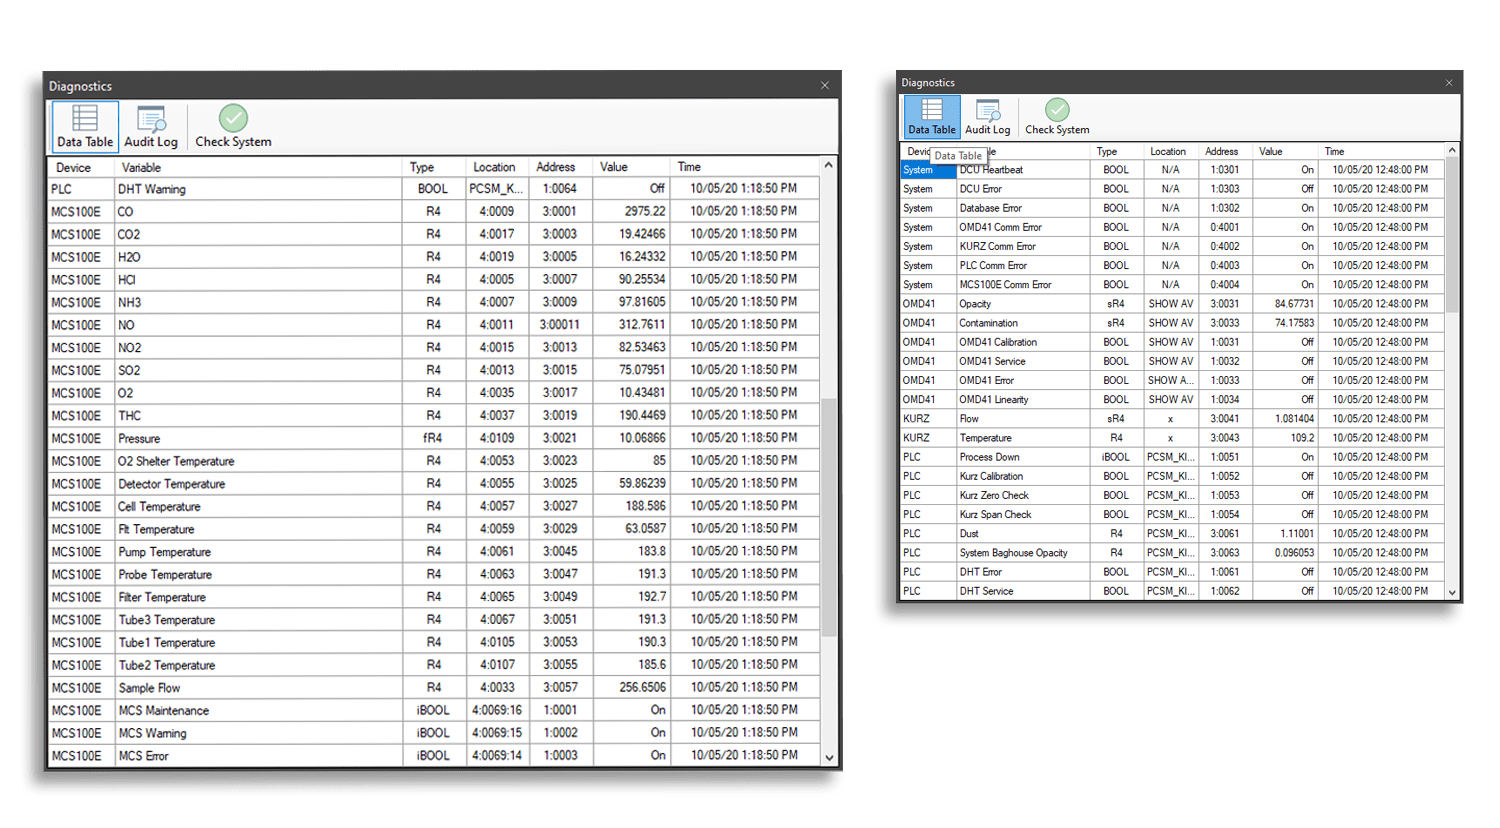1500x828 pixels.
Task: Select the MCS Maintenance cell
Action: [258, 711]
